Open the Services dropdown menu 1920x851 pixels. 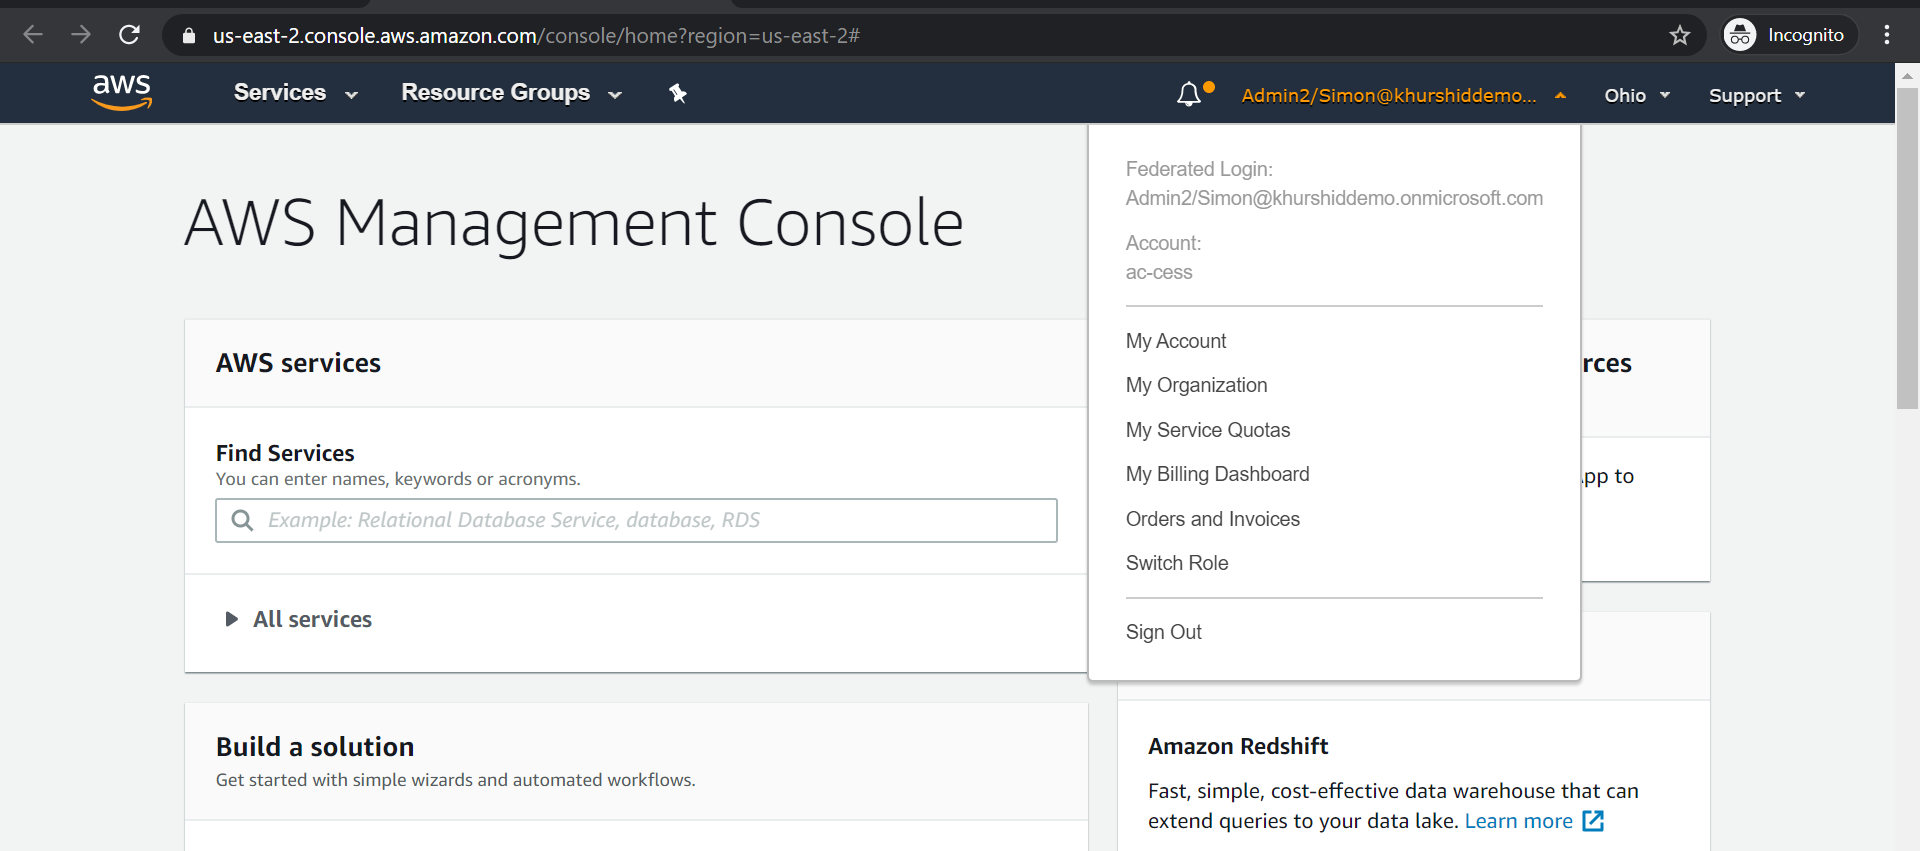click(295, 93)
